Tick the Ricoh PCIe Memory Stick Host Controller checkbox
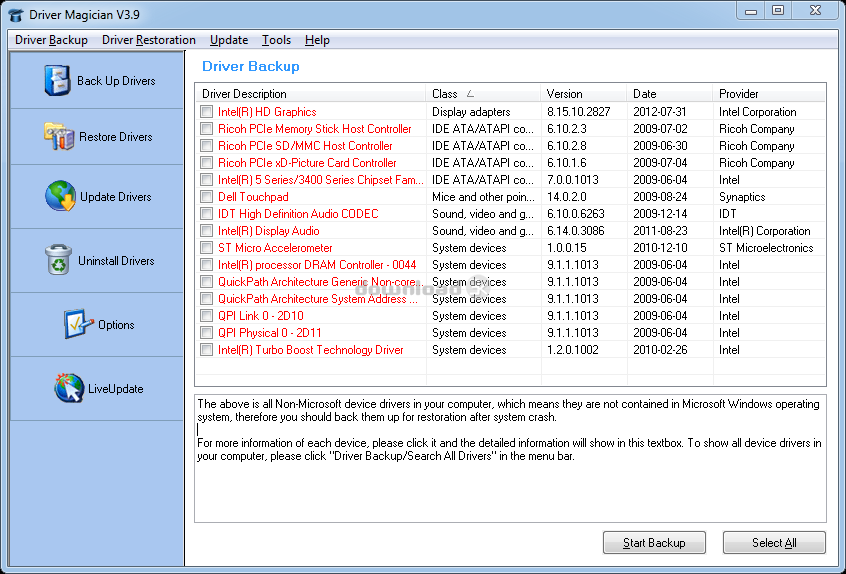This screenshot has width=846, height=574. (206, 128)
